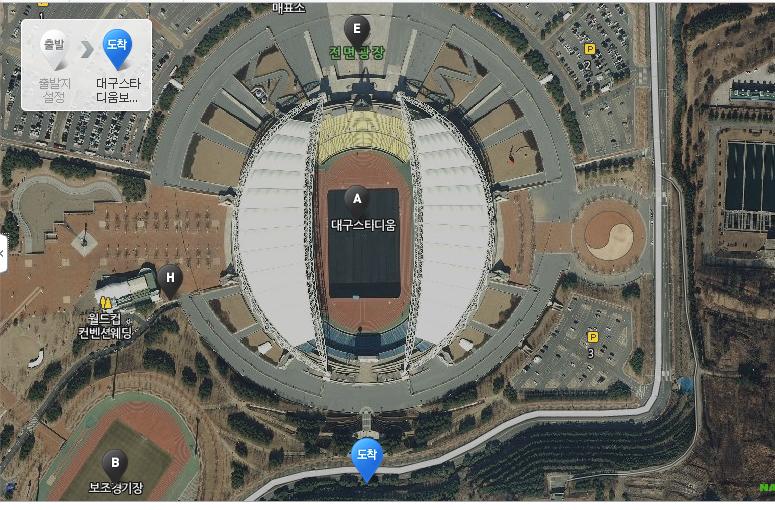This screenshot has height=510, width=775.
Task: Click the gray 출발 pin in route panel
Action: [x=54, y=49]
